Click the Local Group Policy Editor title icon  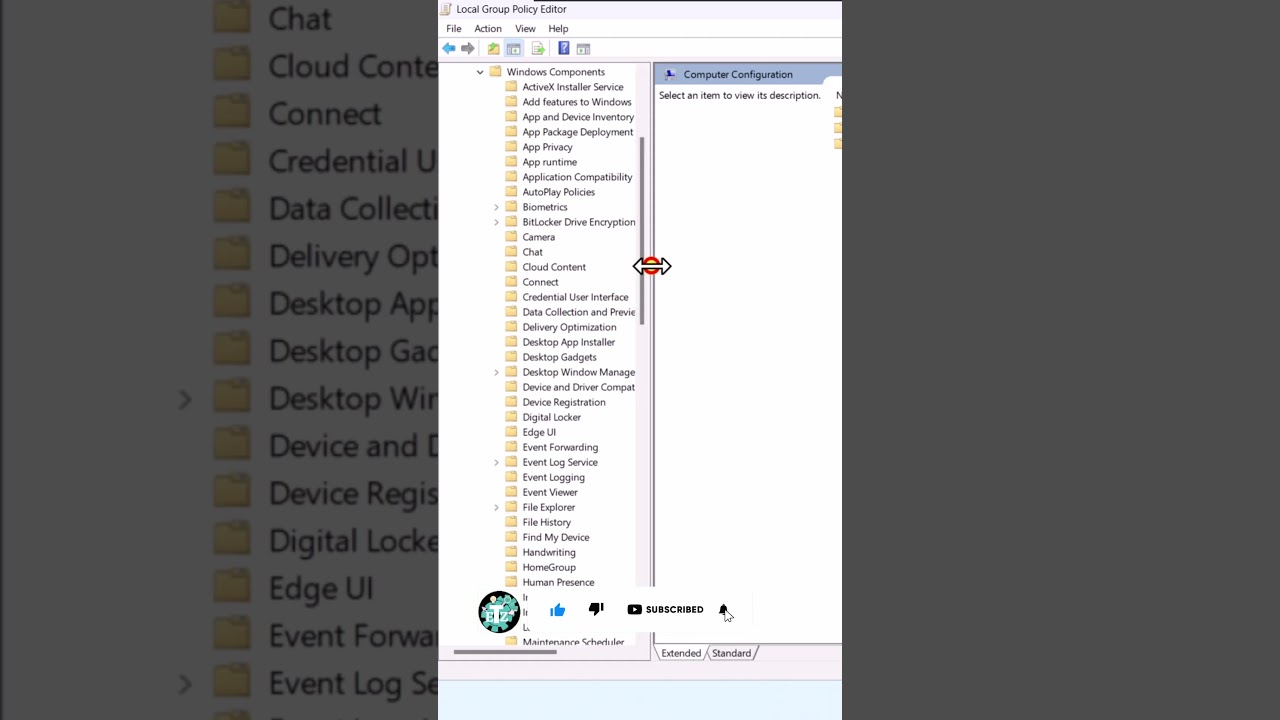[446, 9]
